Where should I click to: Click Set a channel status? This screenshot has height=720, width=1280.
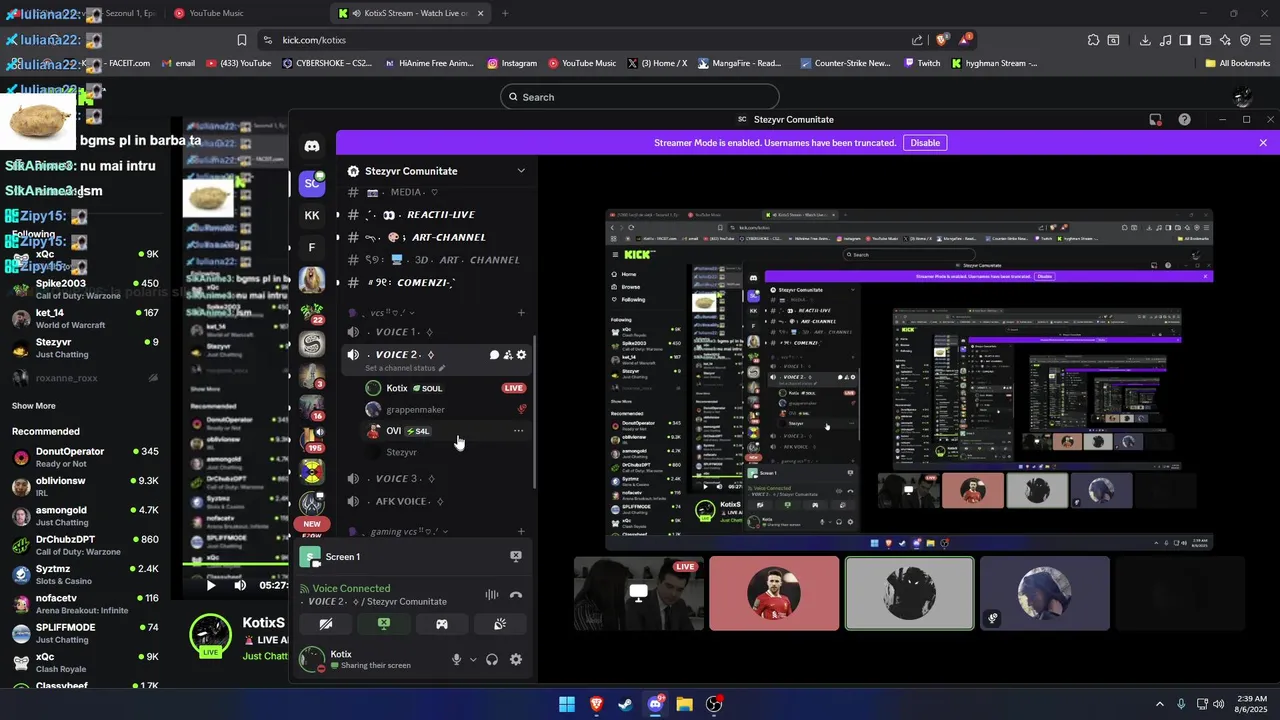pos(405,368)
